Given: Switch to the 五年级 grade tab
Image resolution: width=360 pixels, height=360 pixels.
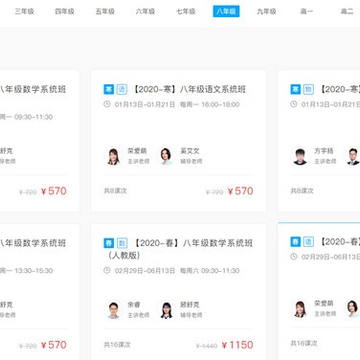Looking at the screenshot, I should click(x=105, y=11).
